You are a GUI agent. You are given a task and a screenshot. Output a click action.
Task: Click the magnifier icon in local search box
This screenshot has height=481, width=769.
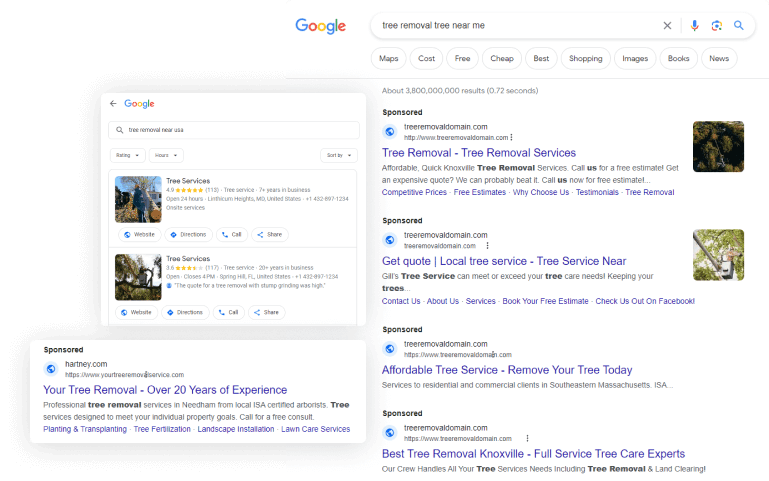(119, 130)
